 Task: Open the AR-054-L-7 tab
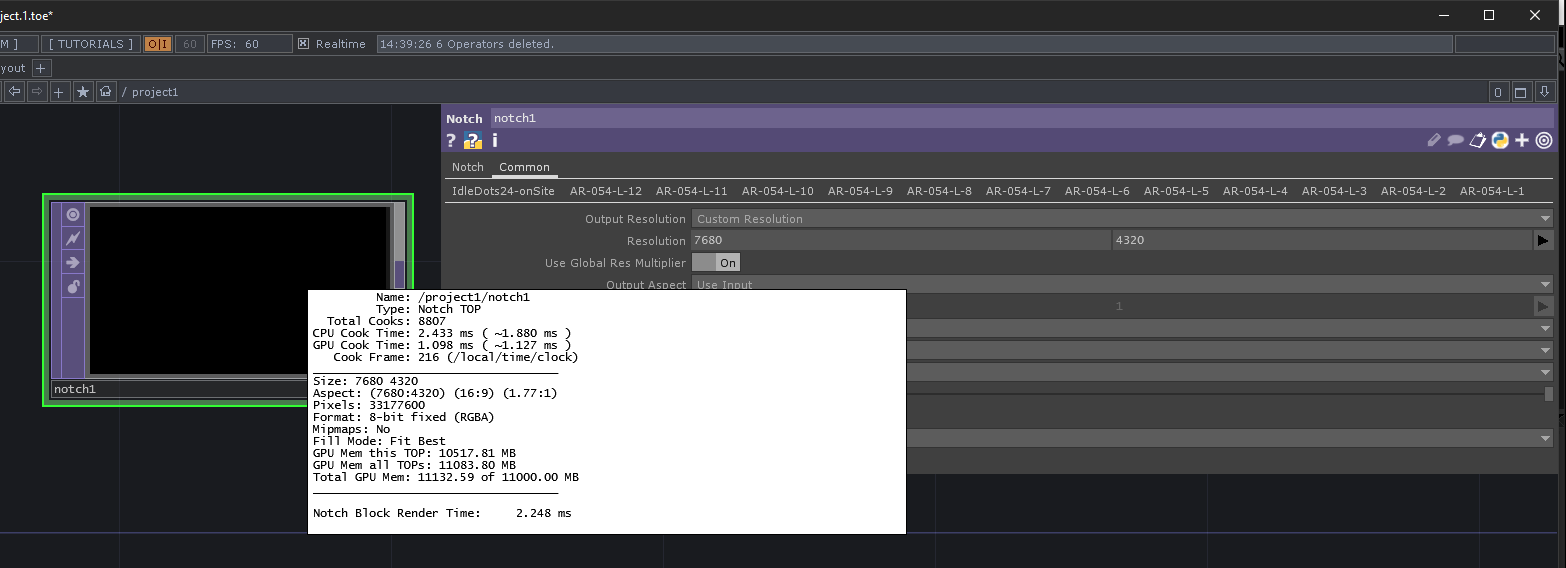1018,191
